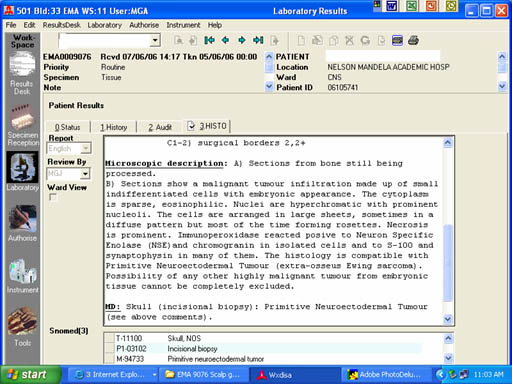The width and height of the screenshot is (512, 384).
Task: Open the Report language English dropdown
Action: [86, 148]
